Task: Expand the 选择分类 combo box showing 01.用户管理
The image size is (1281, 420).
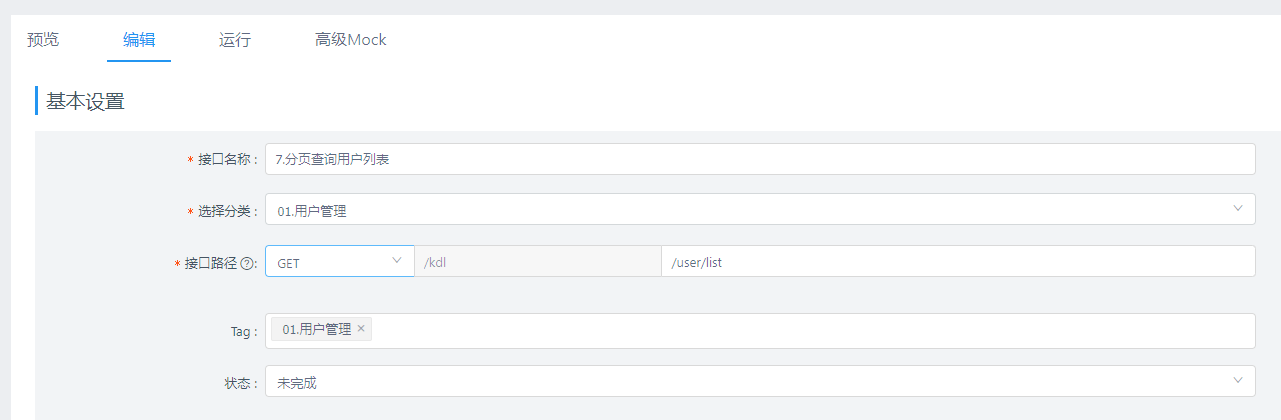Action: pos(750,210)
